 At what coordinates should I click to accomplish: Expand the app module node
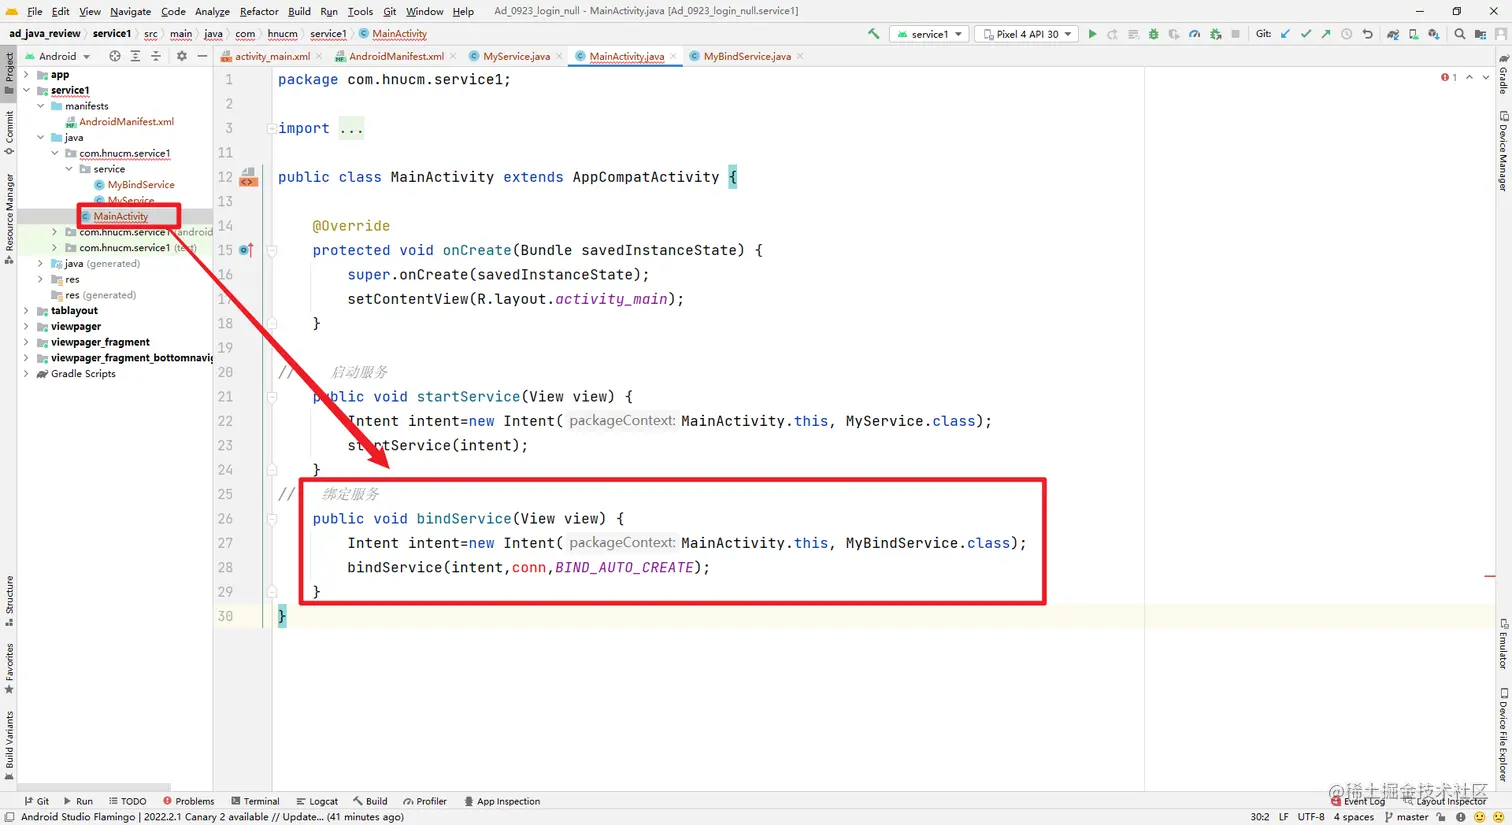click(x=26, y=74)
